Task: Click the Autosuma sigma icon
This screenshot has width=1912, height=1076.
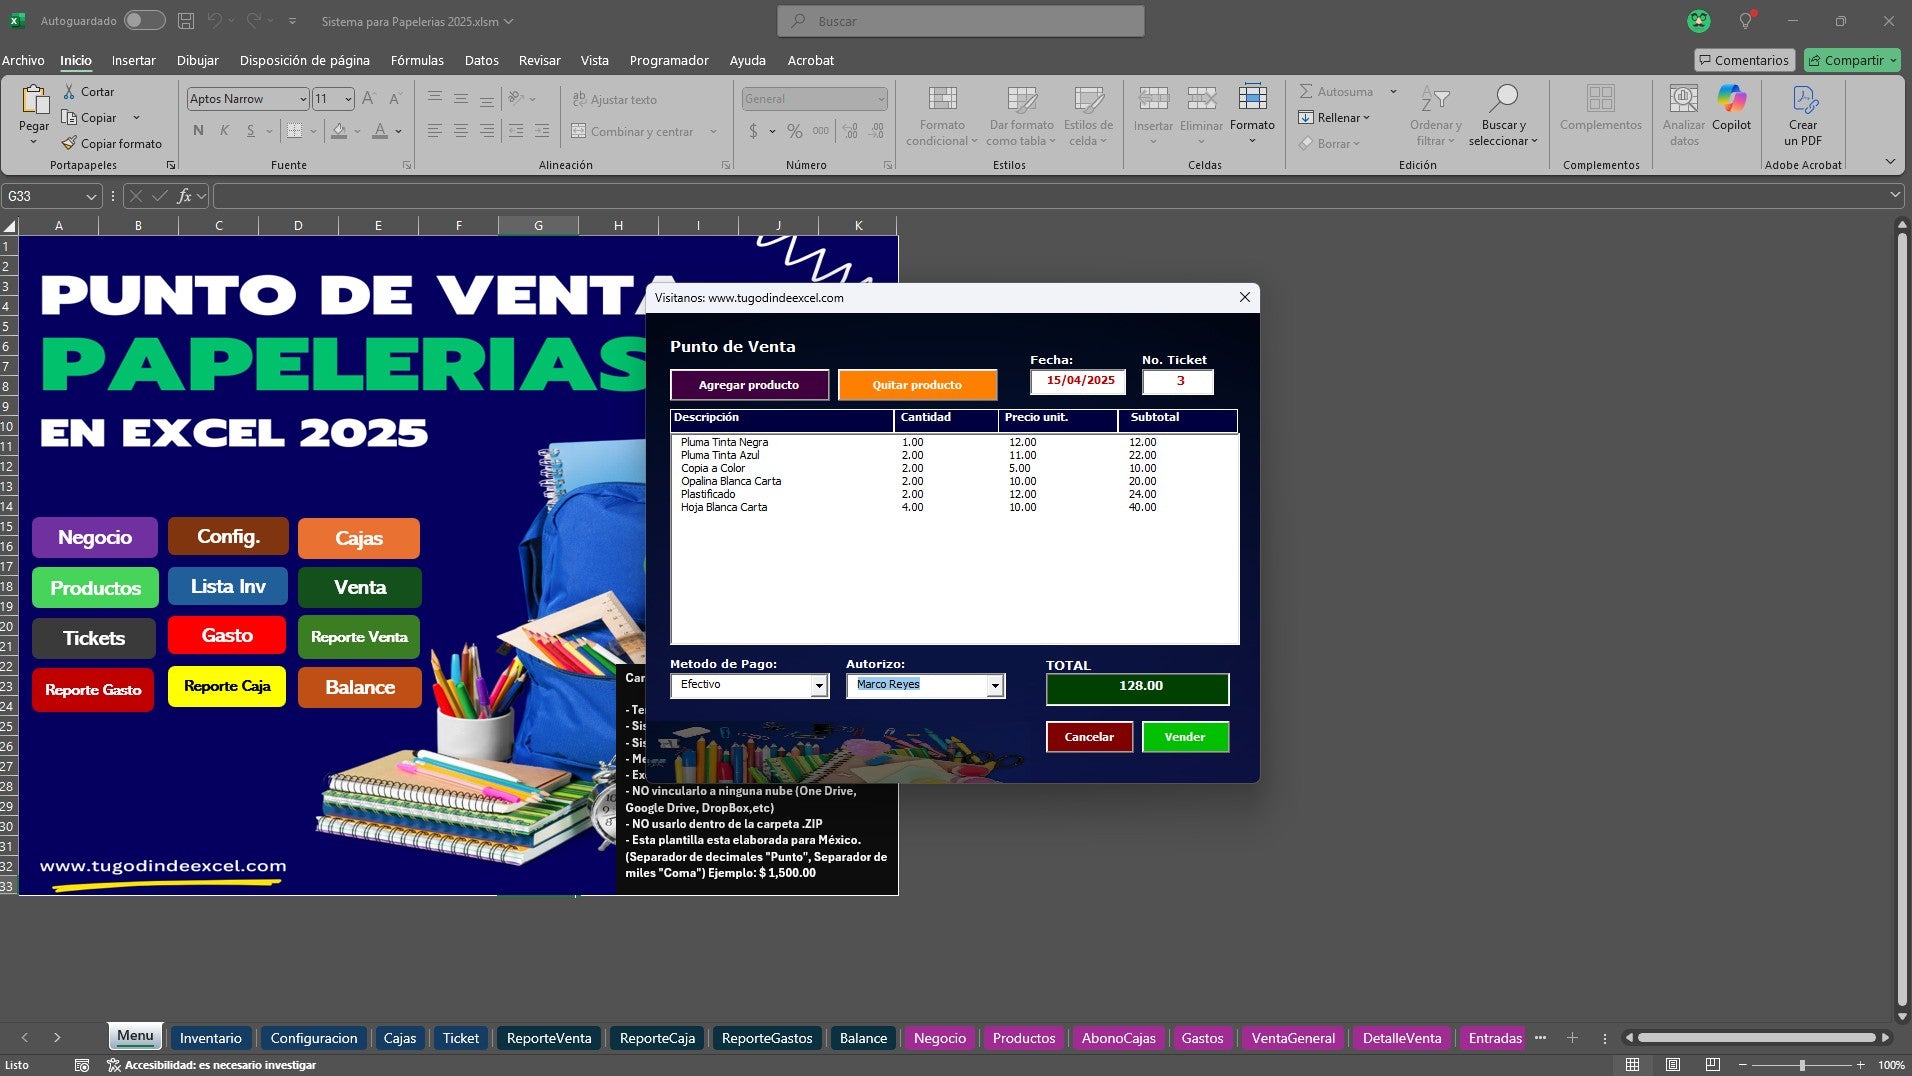Action: point(1305,91)
